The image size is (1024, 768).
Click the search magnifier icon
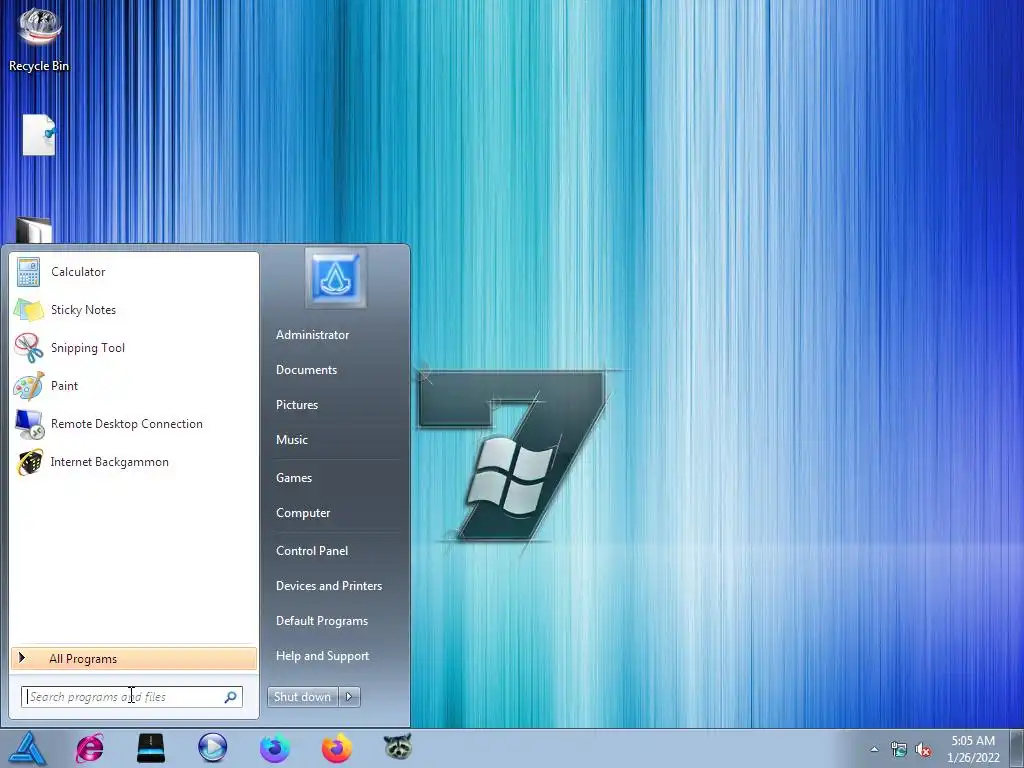pyautogui.click(x=231, y=697)
